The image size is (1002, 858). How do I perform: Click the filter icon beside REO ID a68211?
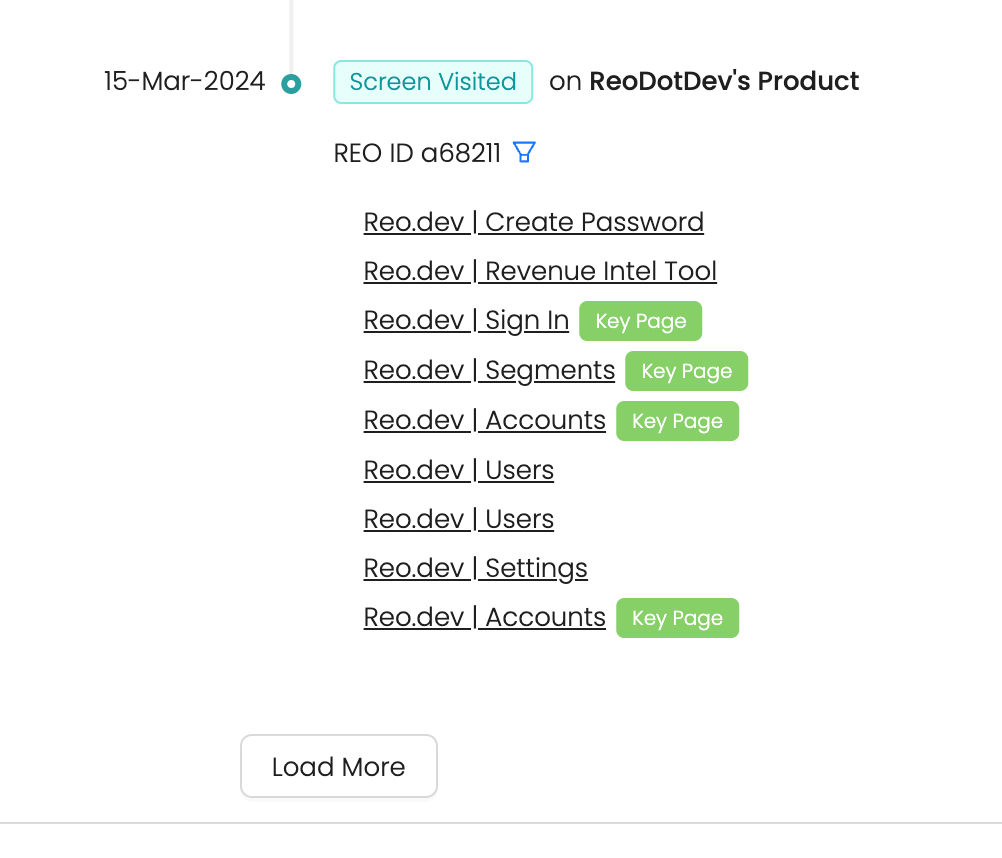coord(524,153)
